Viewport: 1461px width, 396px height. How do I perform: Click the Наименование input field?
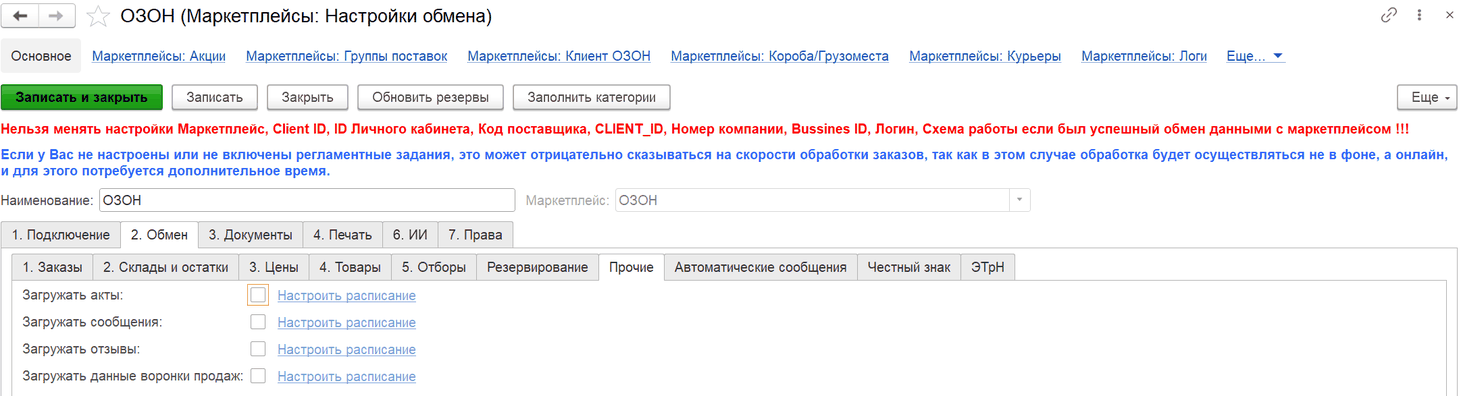[307, 200]
